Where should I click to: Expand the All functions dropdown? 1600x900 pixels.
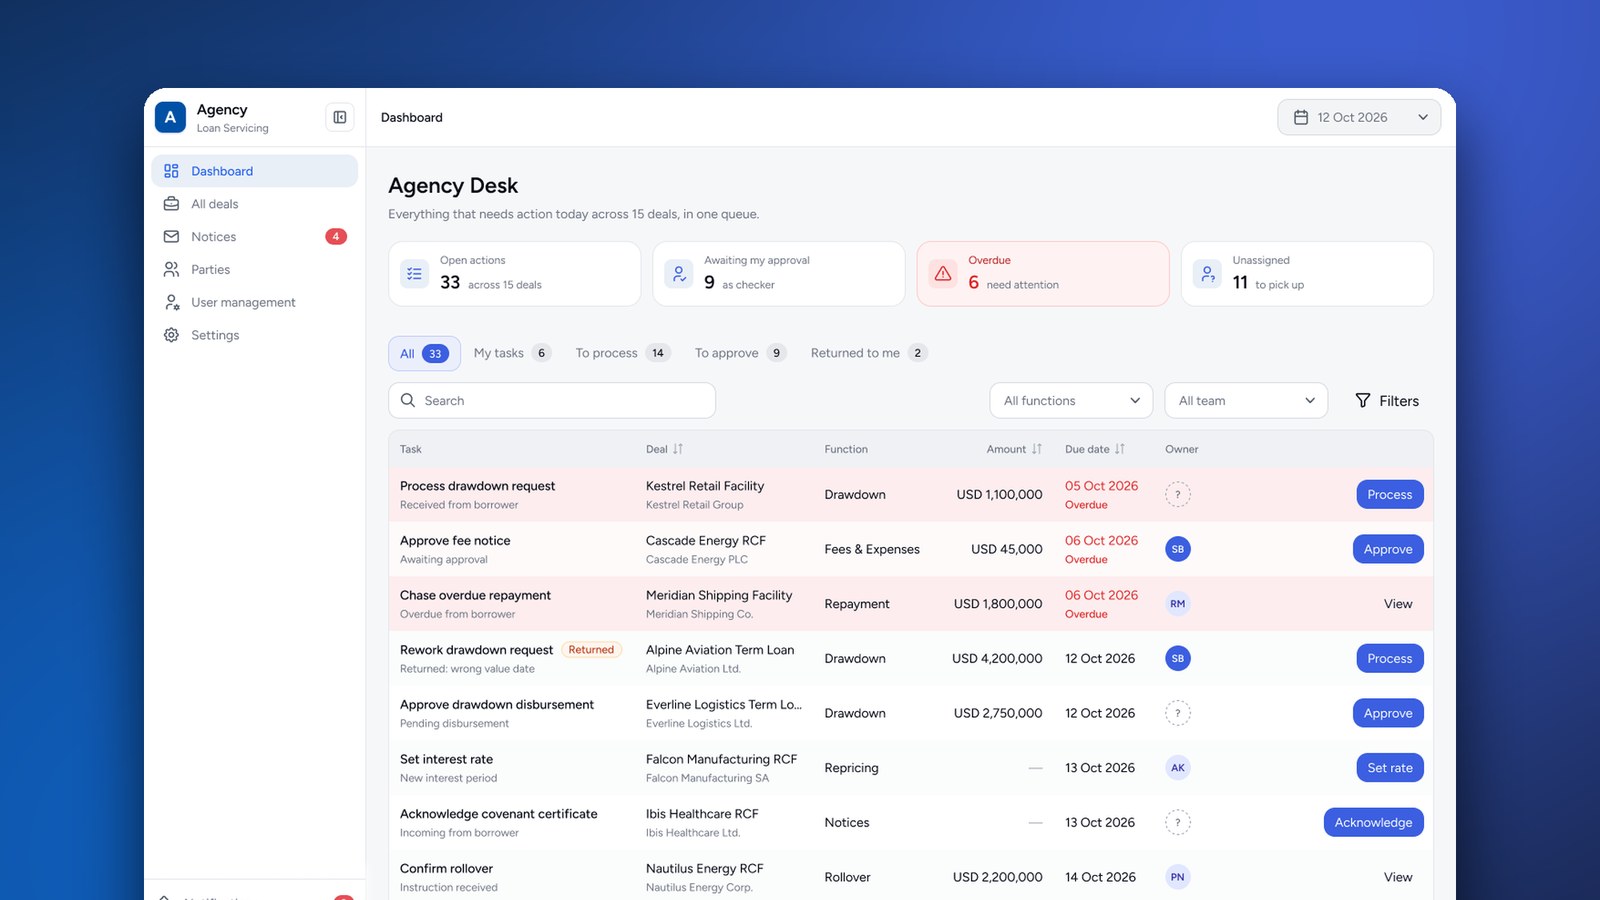[1071, 400]
